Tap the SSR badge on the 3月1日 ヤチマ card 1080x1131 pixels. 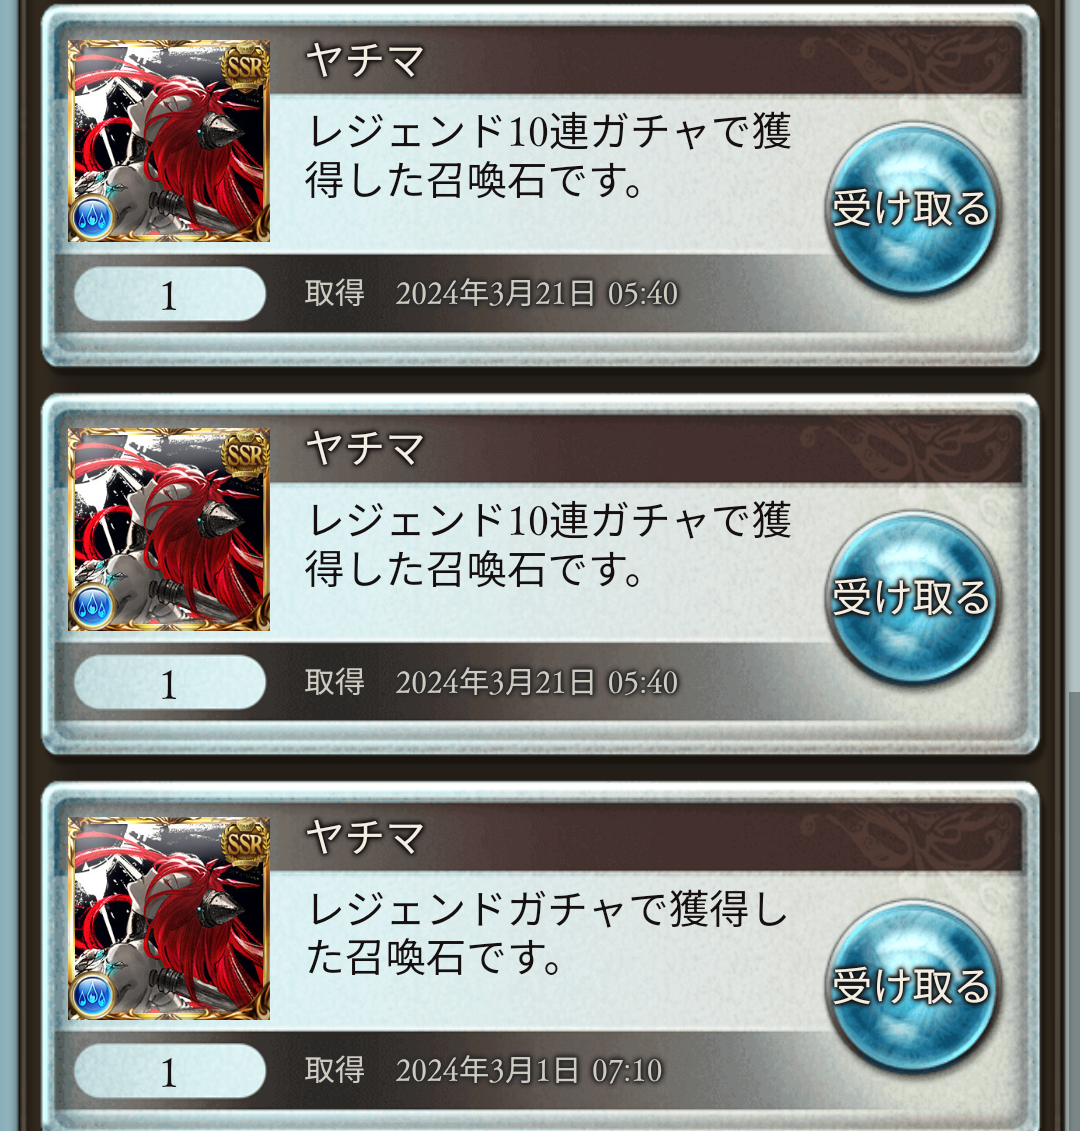245,844
